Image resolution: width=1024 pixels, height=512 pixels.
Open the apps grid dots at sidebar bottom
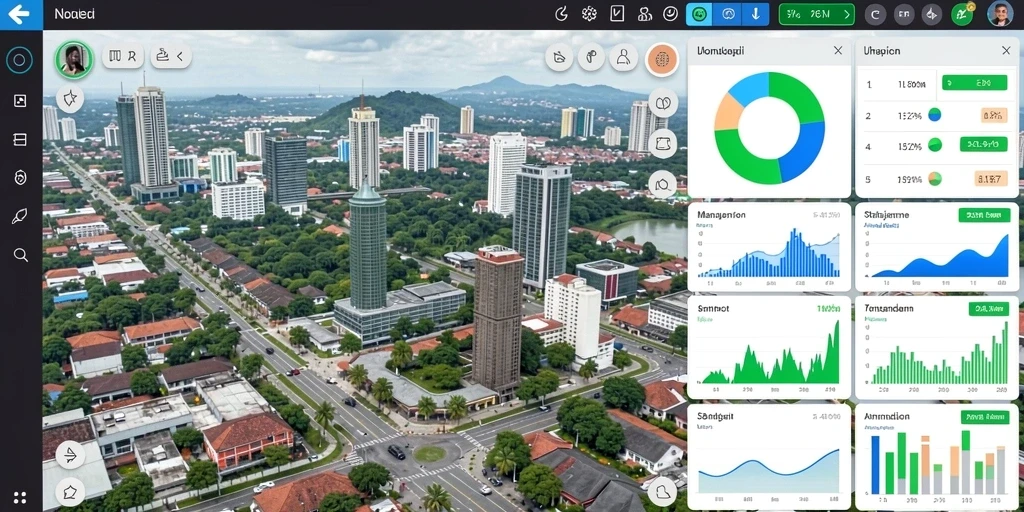coord(20,497)
